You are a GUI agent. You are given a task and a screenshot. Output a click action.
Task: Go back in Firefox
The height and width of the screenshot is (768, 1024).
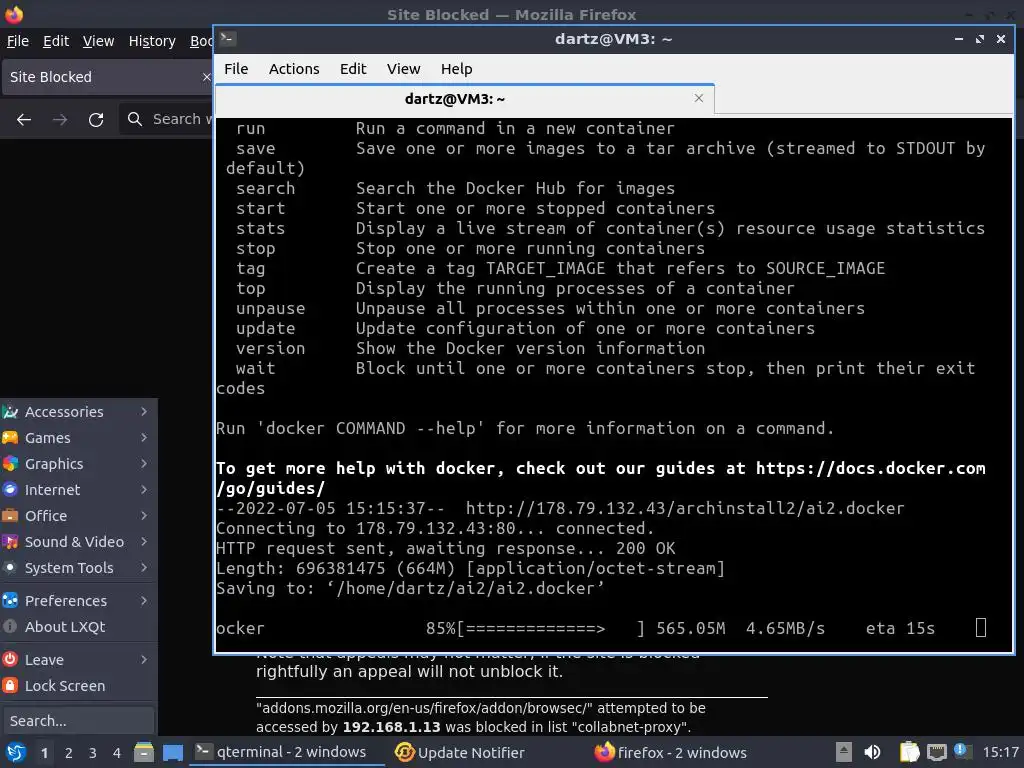[x=24, y=120]
